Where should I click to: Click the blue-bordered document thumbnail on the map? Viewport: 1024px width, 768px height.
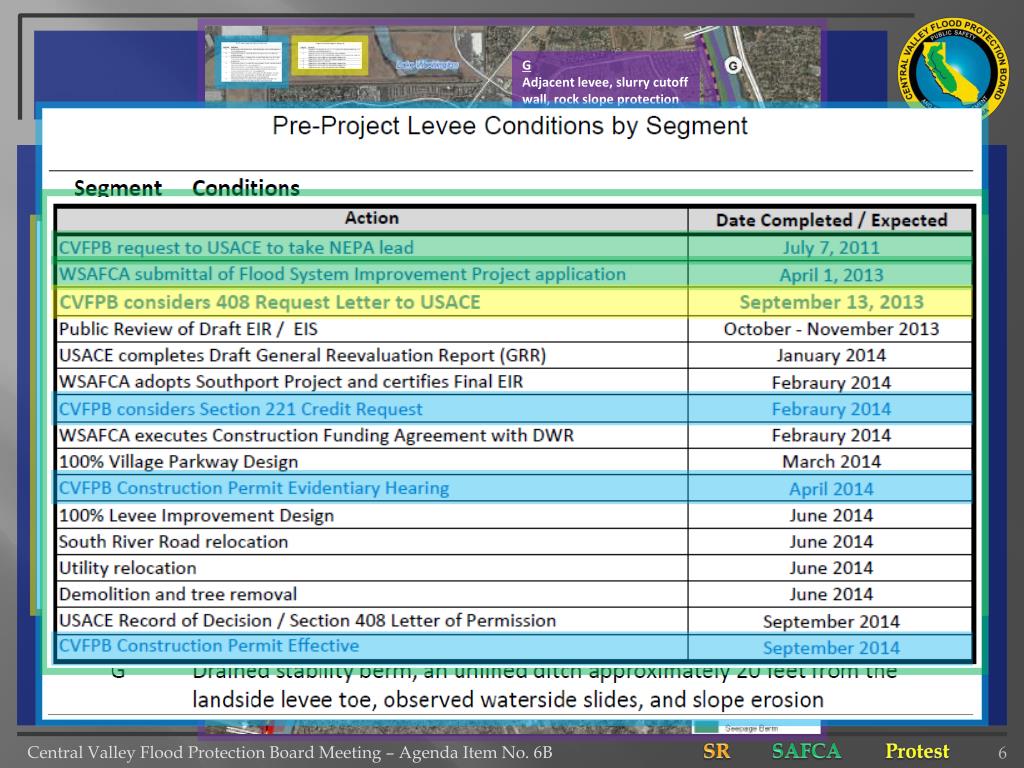click(251, 61)
